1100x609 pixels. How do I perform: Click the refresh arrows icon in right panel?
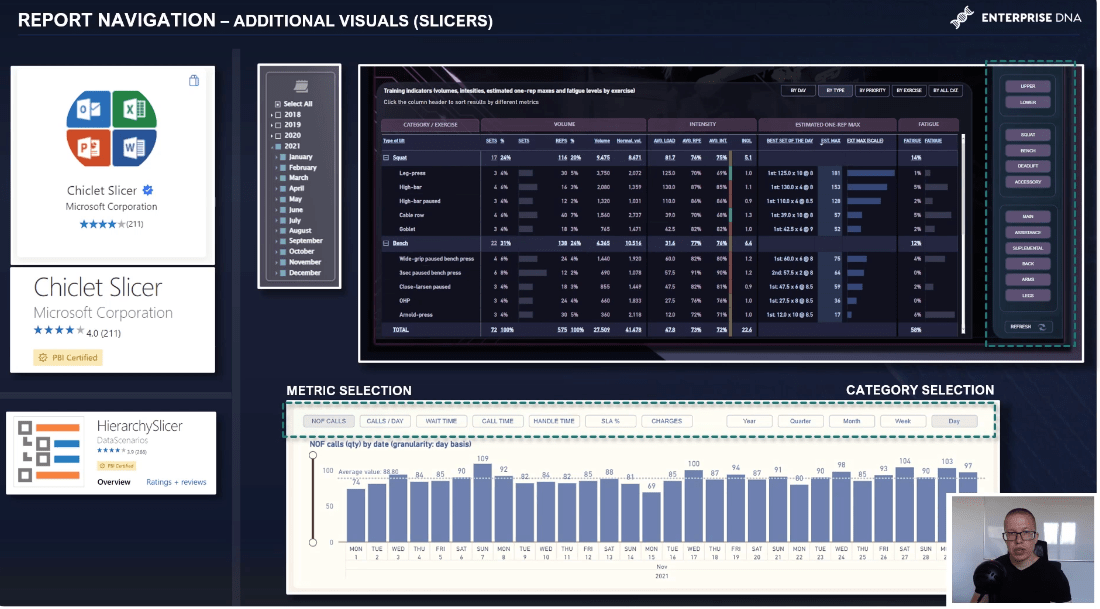pyautogui.click(x=1044, y=326)
